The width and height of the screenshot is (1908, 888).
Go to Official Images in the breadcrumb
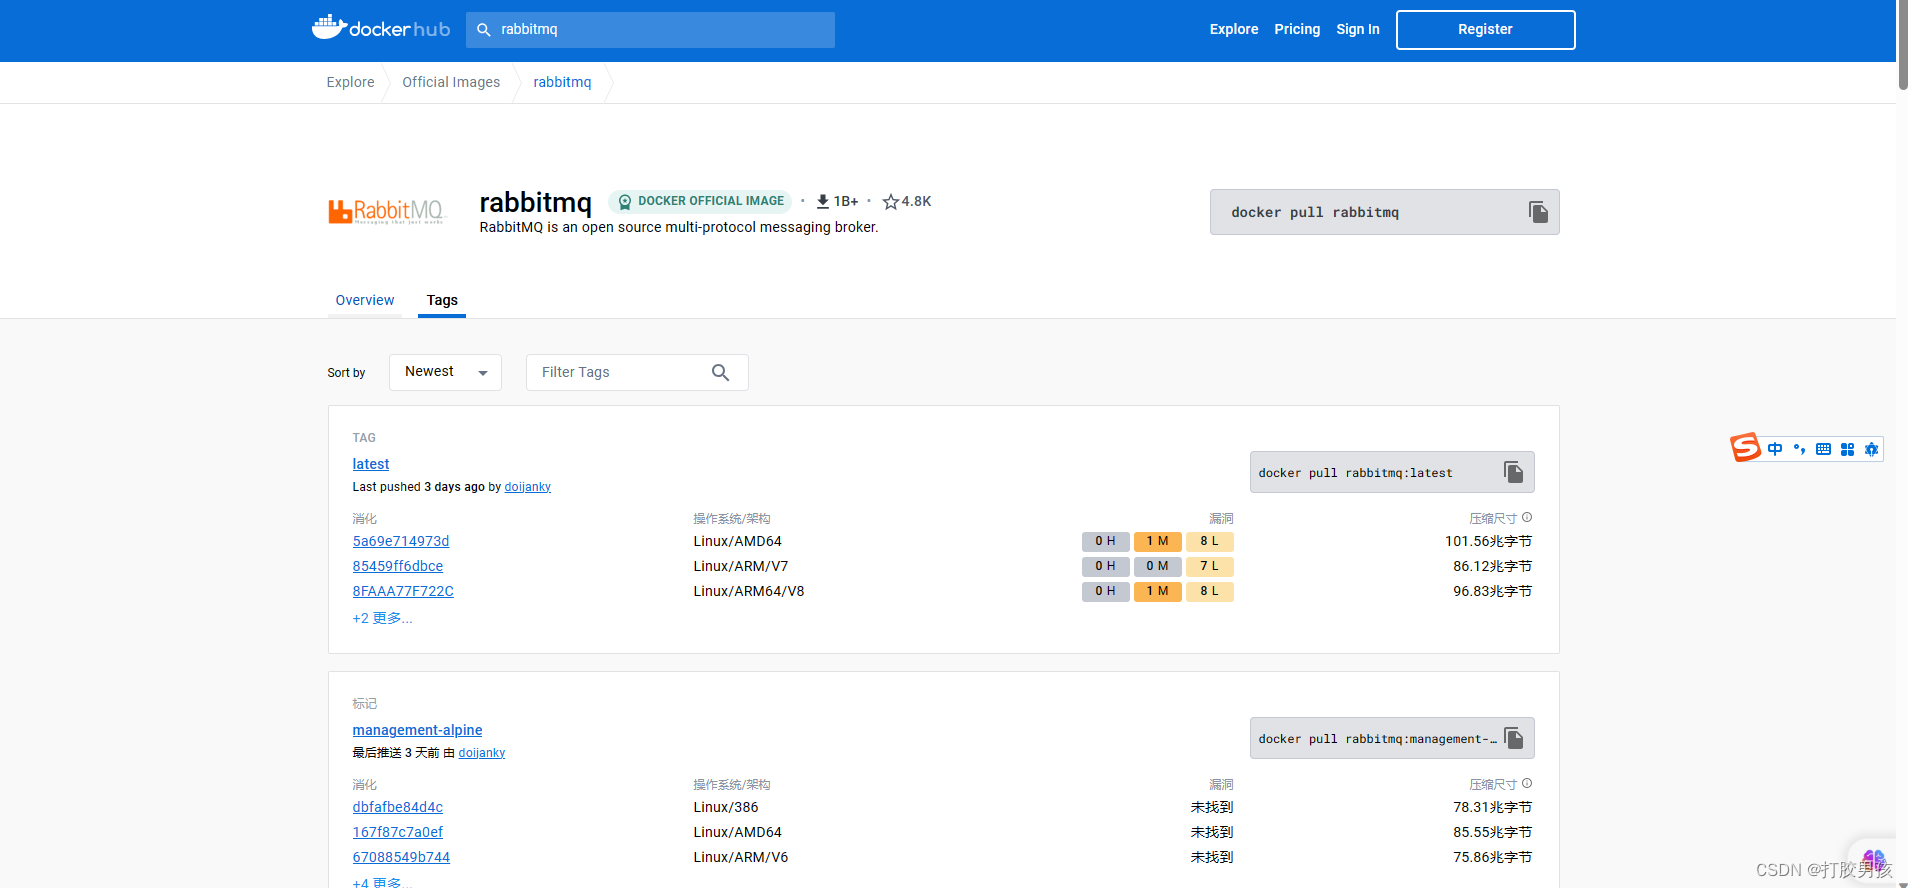tap(451, 82)
